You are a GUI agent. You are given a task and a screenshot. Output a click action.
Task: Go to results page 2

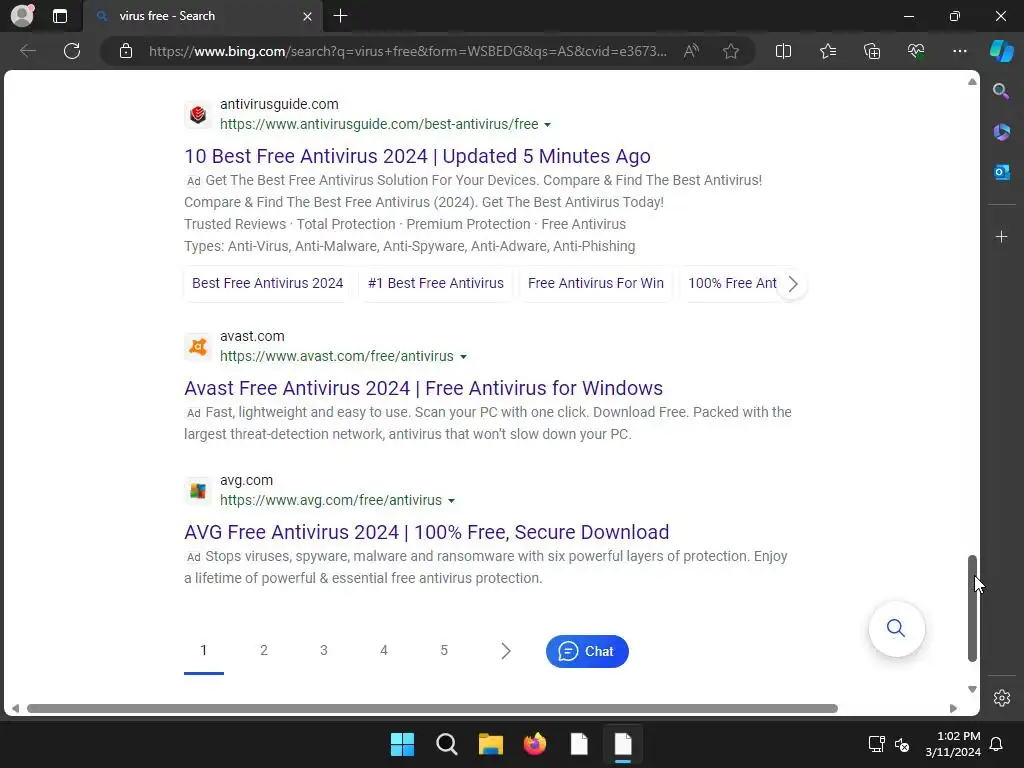(264, 650)
